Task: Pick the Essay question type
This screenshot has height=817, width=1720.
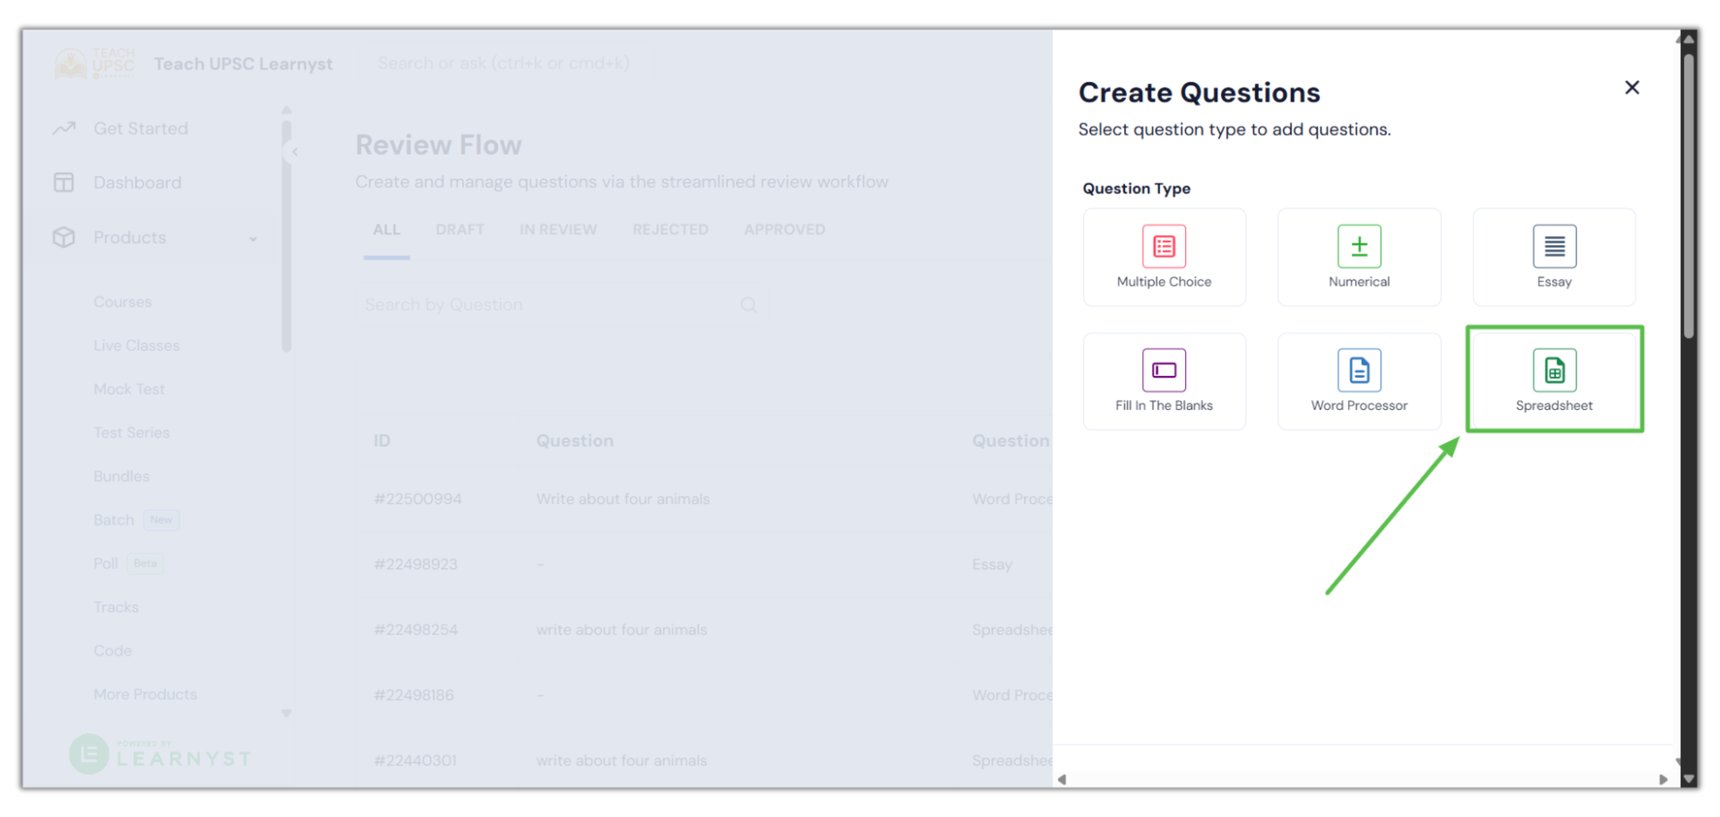Action: click(x=1554, y=257)
